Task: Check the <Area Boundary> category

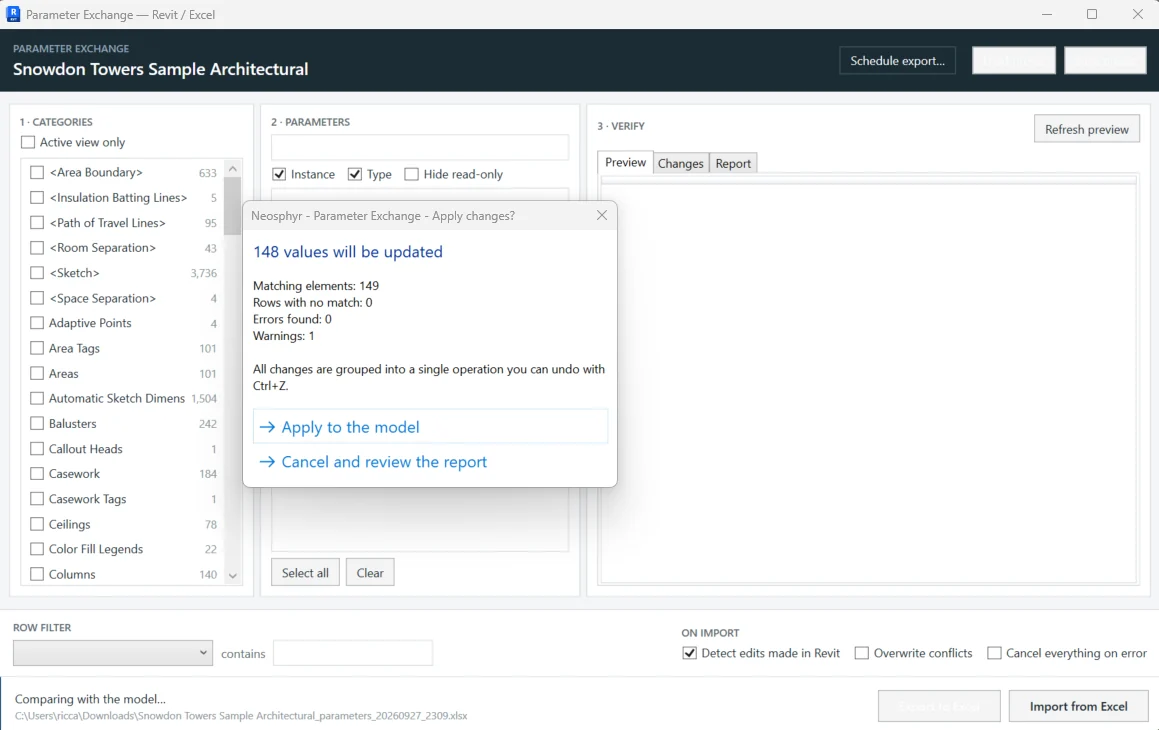Action: click(37, 172)
